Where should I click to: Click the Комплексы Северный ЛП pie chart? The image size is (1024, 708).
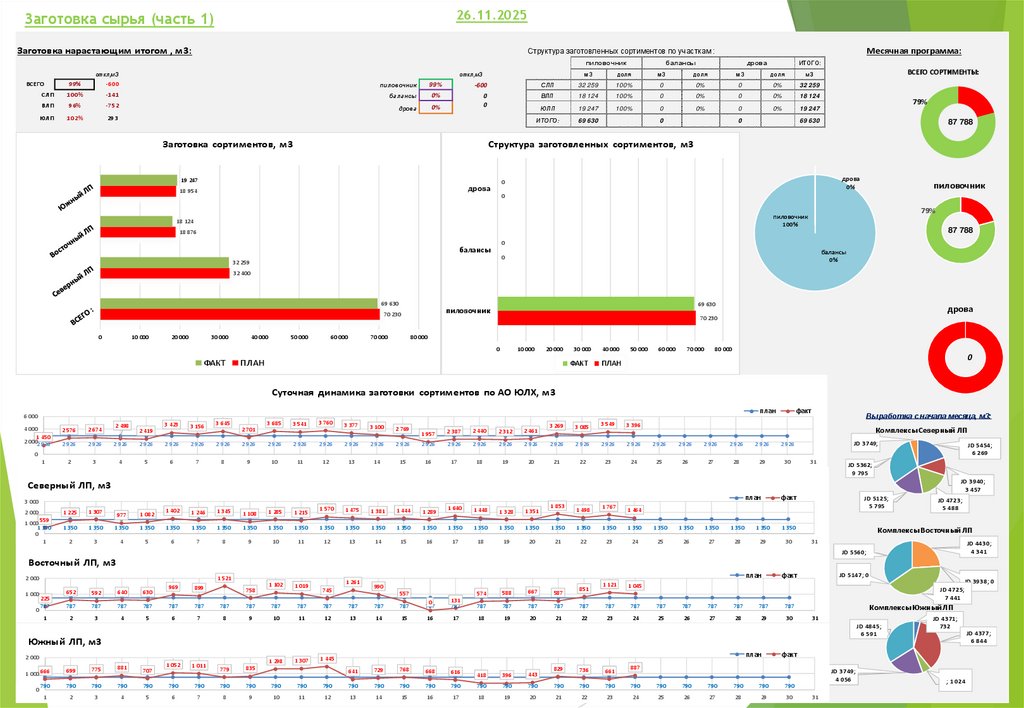click(x=918, y=466)
